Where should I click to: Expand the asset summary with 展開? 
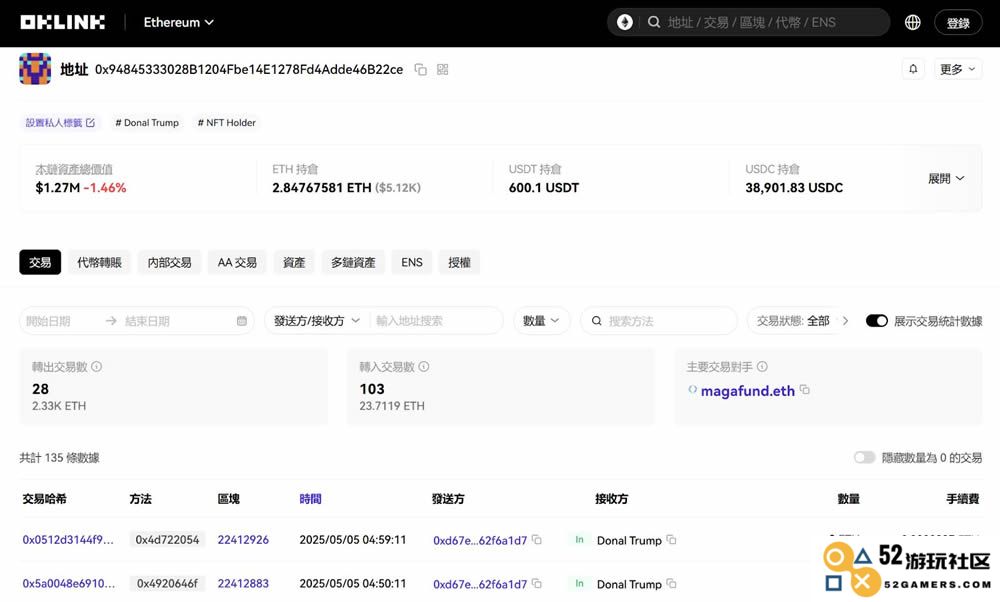point(946,179)
